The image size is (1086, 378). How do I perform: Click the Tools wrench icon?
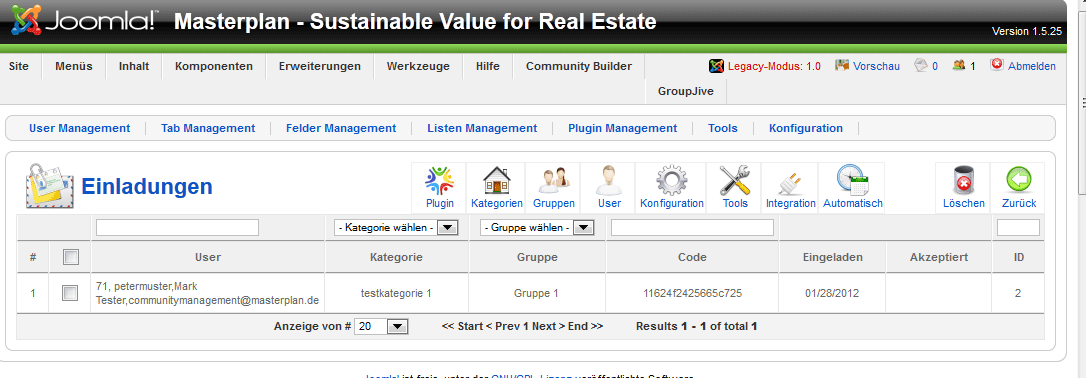pos(735,181)
